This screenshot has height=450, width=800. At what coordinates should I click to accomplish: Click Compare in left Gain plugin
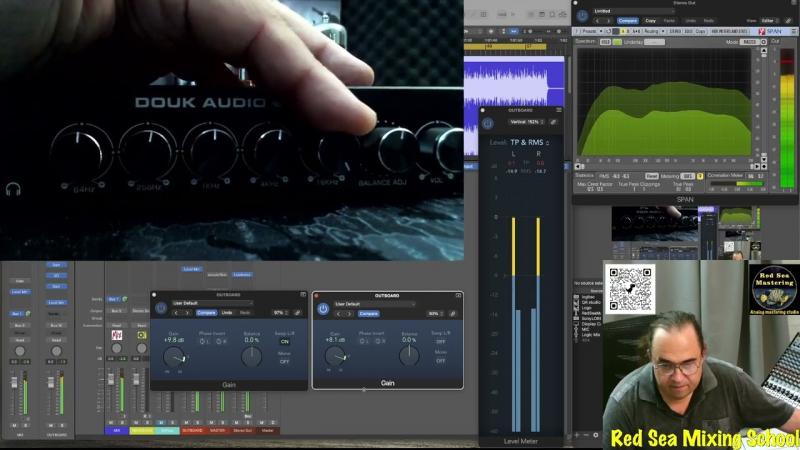tap(206, 313)
